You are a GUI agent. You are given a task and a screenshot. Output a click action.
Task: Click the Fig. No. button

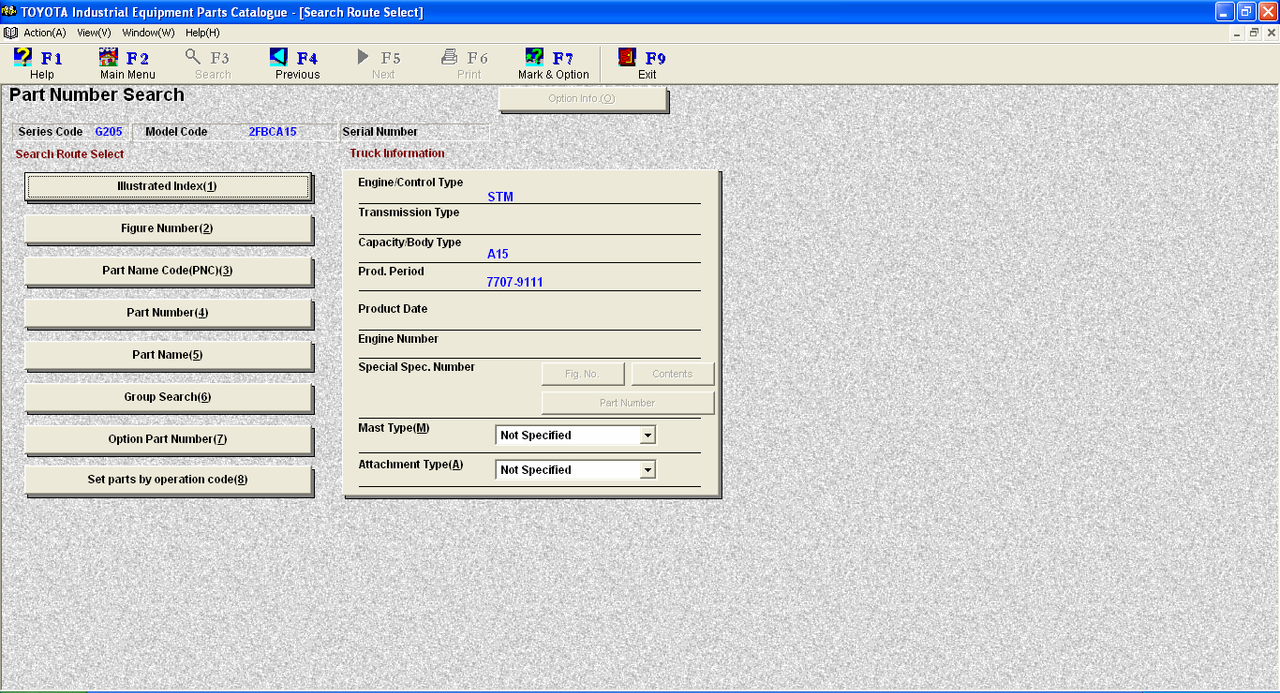pyautogui.click(x=583, y=374)
